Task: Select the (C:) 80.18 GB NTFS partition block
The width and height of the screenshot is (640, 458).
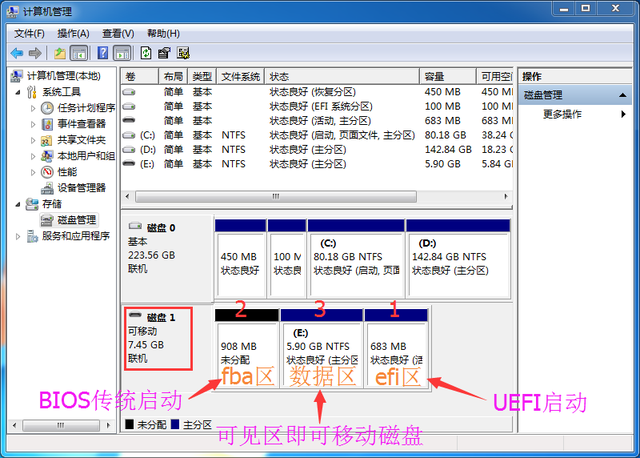Action: [356, 258]
